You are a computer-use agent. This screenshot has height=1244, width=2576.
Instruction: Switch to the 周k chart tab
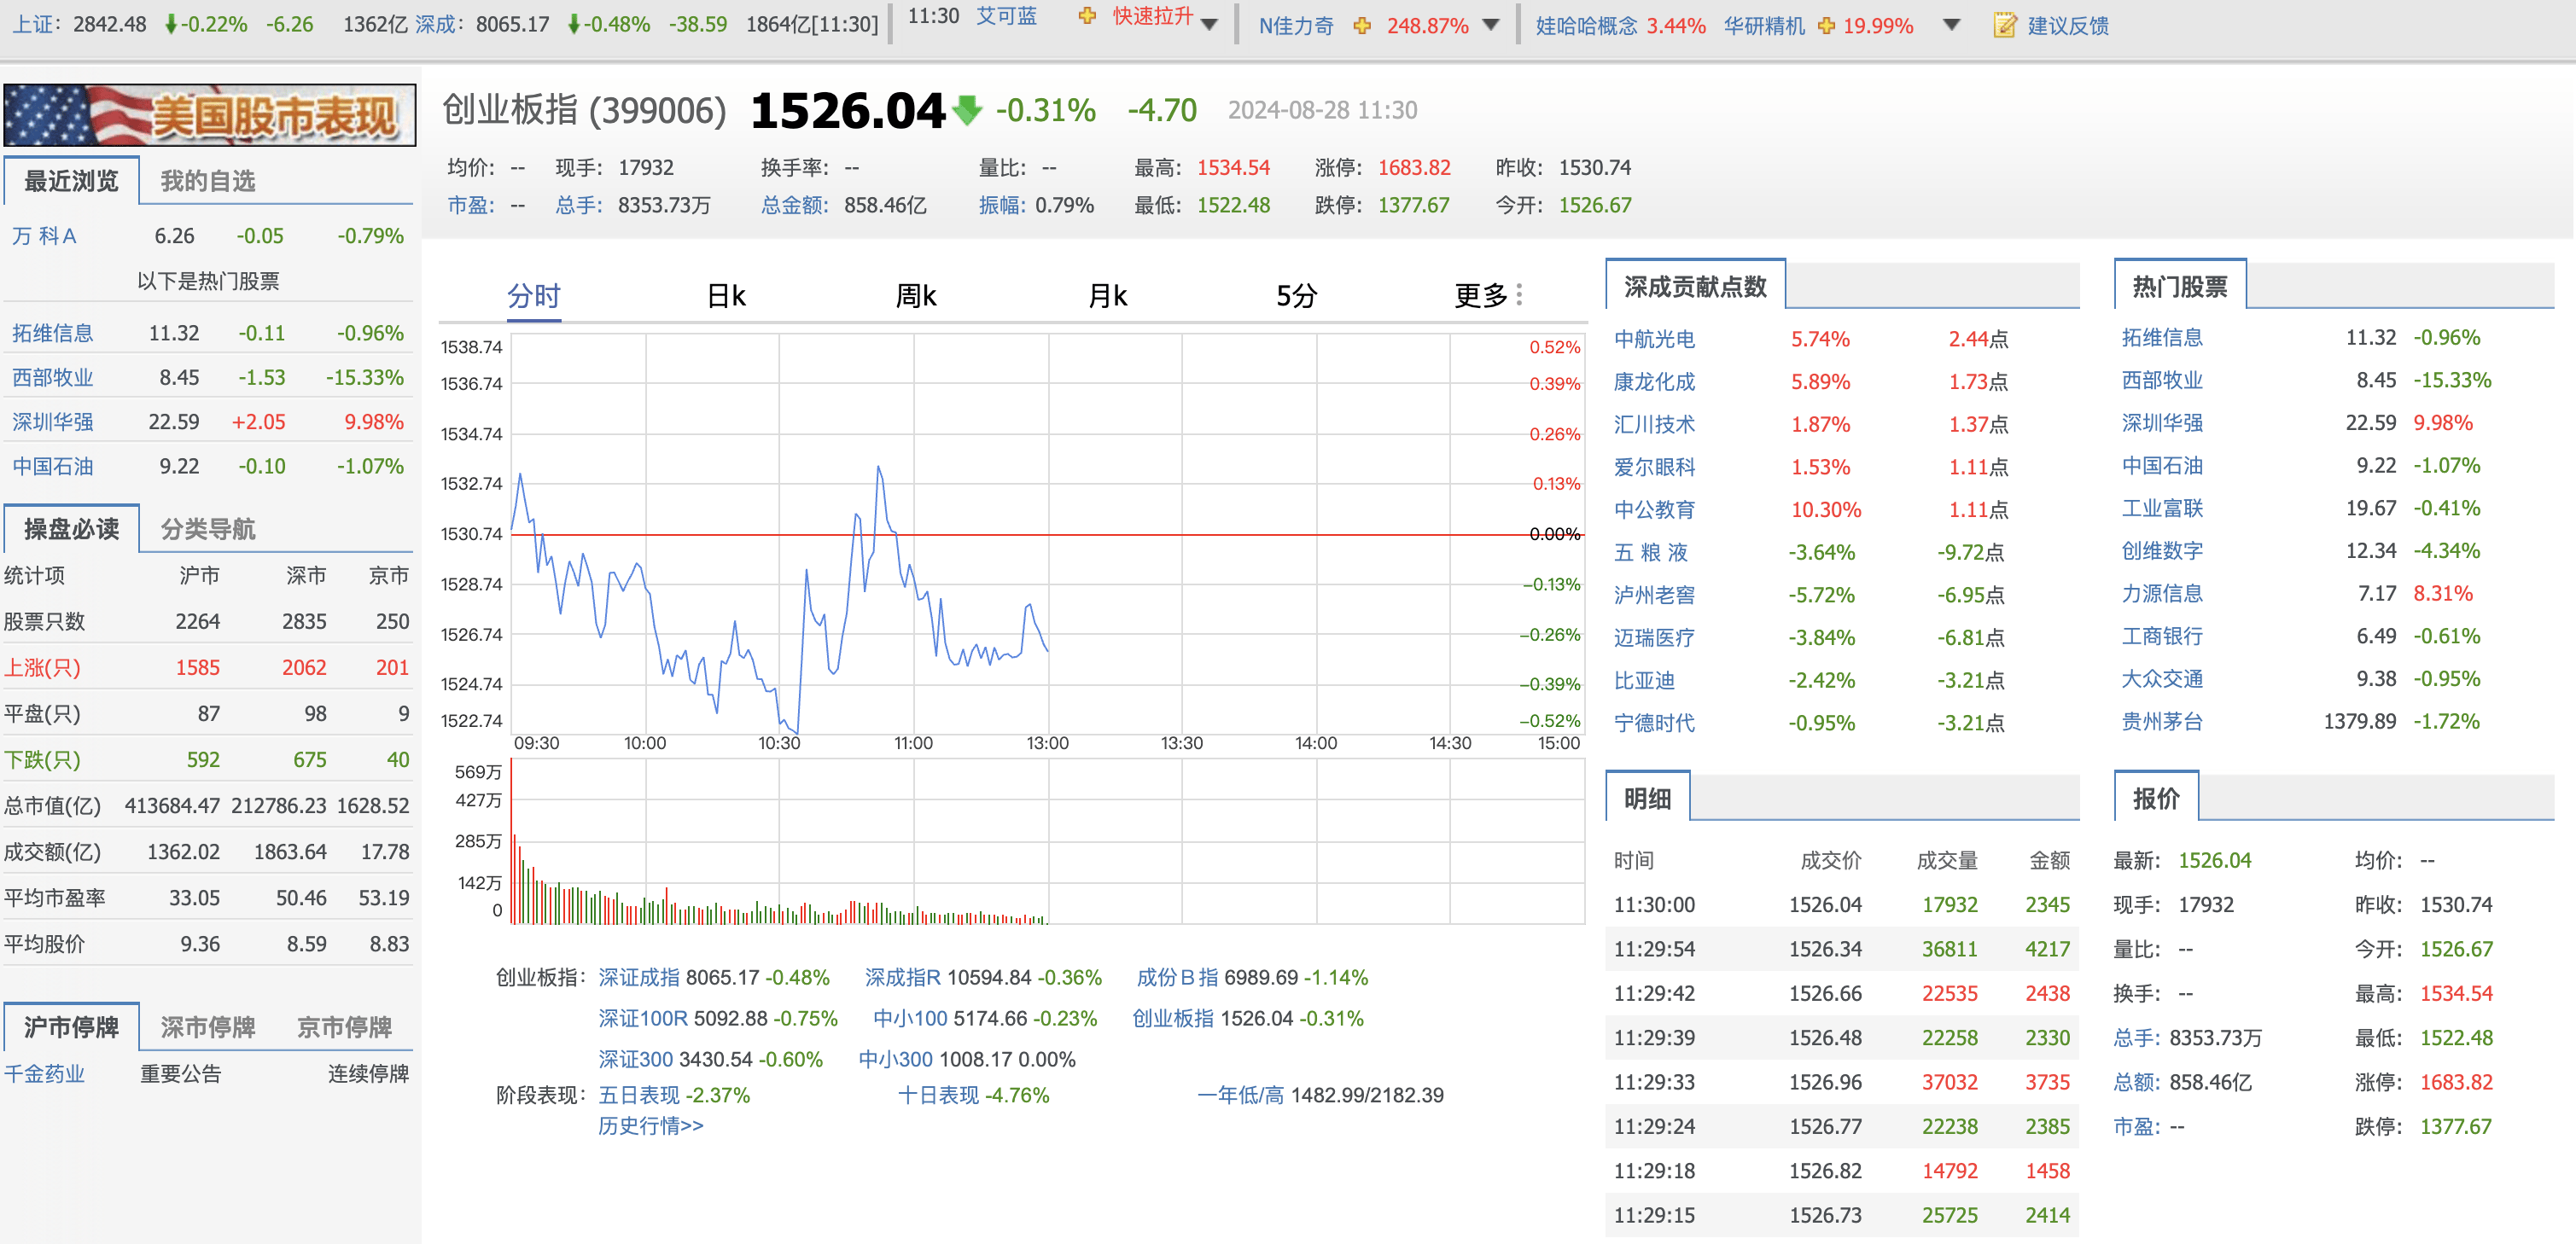click(x=916, y=296)
